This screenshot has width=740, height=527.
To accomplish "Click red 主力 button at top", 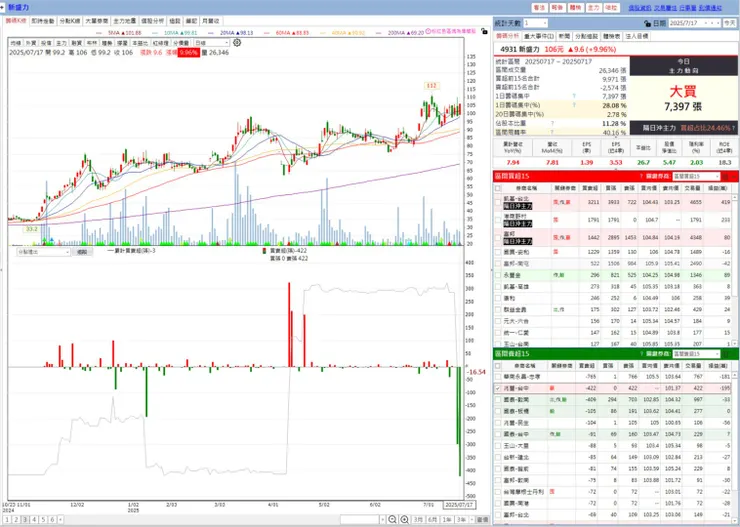I will point(593,8).
